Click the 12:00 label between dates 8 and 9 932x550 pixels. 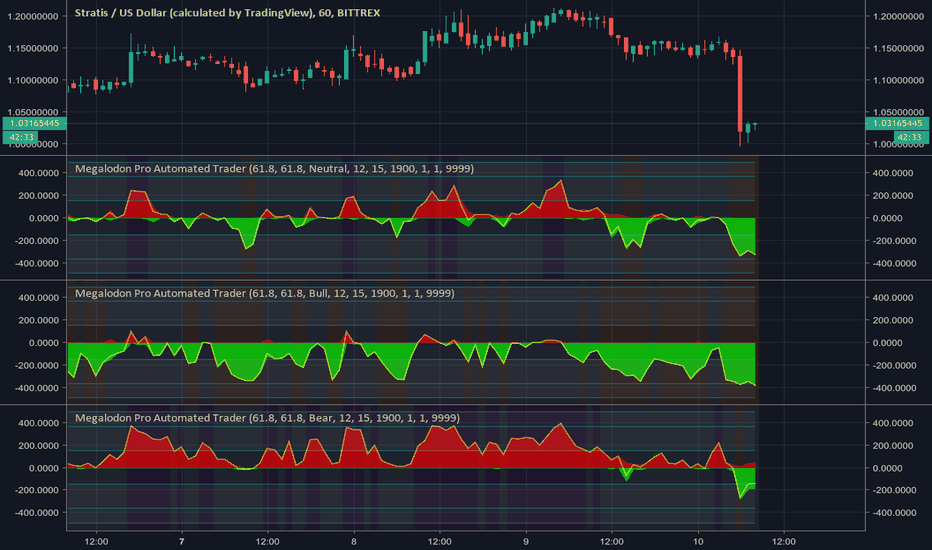439,542
